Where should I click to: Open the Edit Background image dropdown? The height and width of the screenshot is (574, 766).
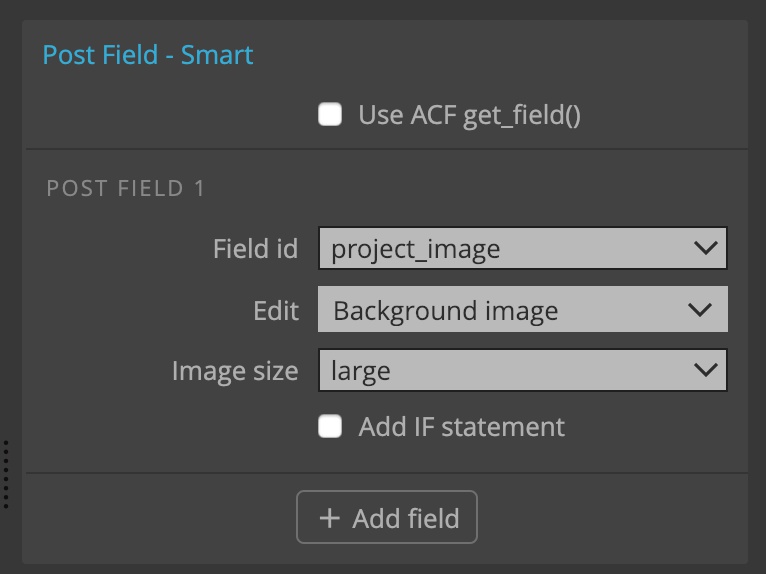[523, 310]
